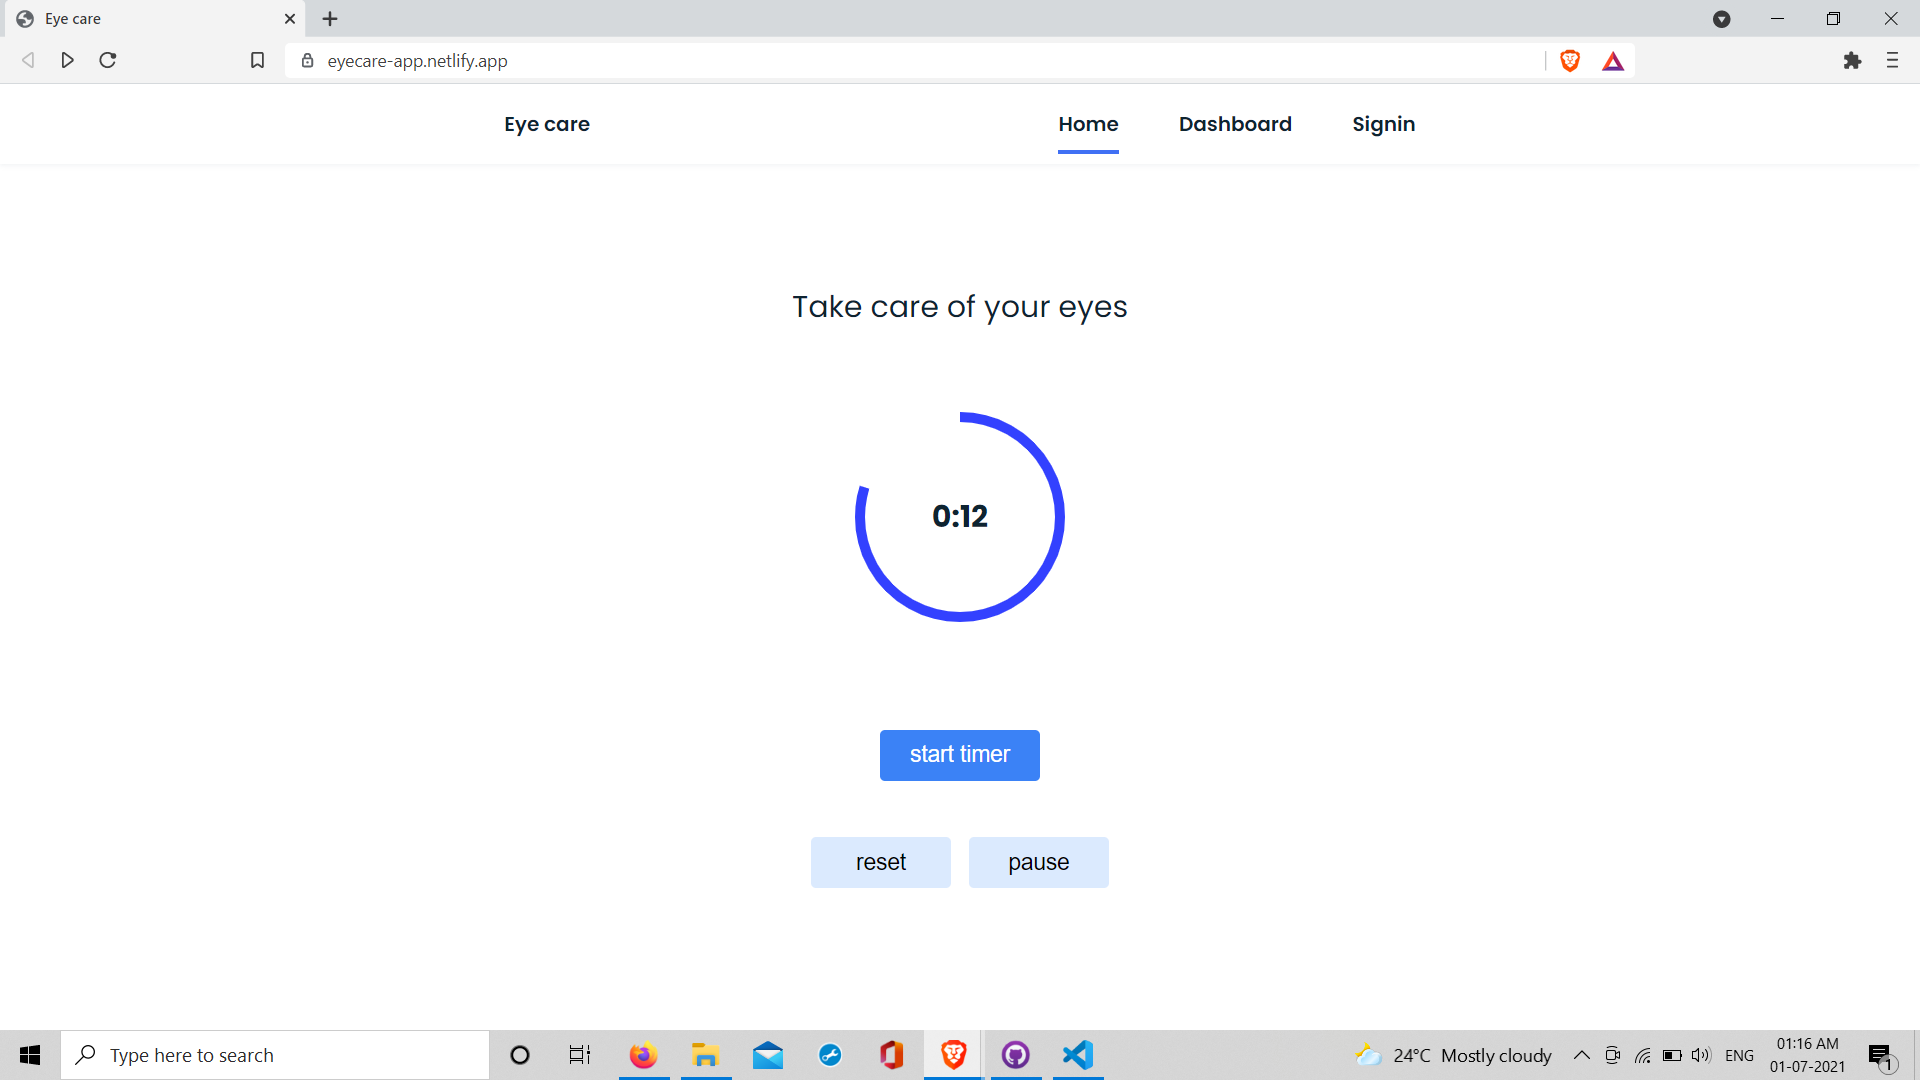Image resolution: width=1920 pixels, height=1080 pixels.
Task: Expand the hidden system tray icons chevron
Action: tap(1582, 1055)
